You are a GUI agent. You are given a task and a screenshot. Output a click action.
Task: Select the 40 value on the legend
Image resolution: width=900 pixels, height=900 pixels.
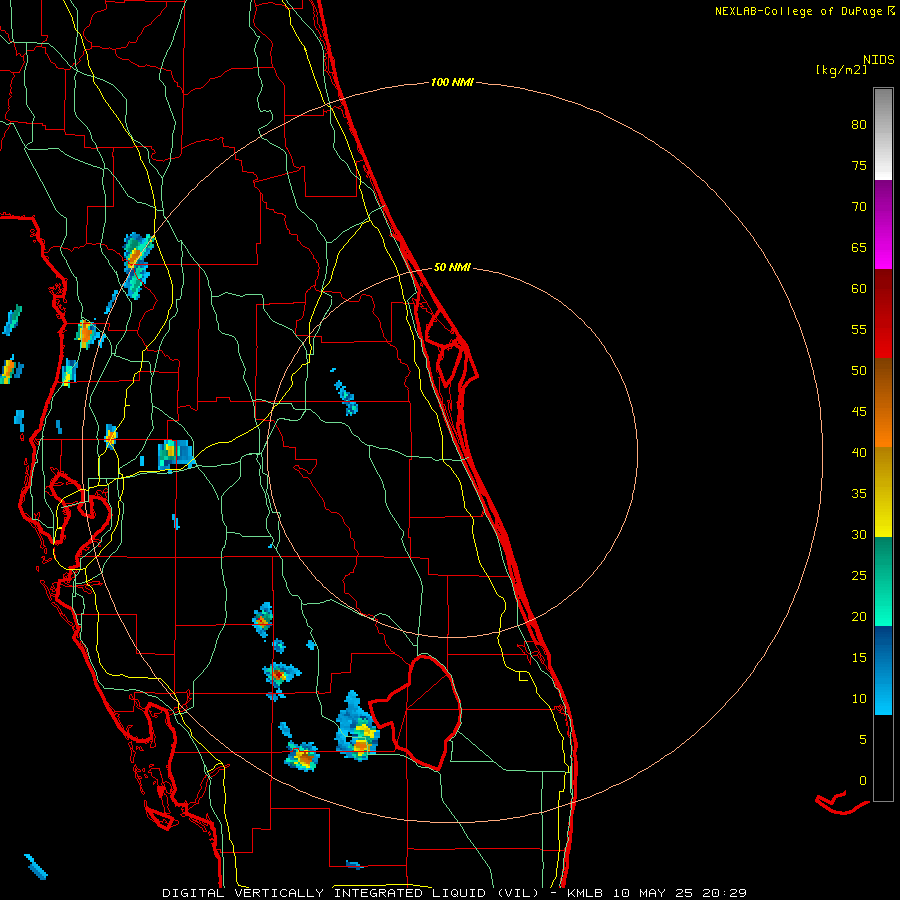click(x=859, y=452)
